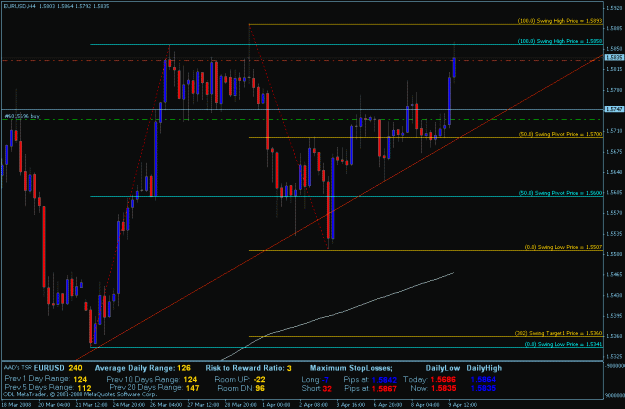
Task: Click the 3 Apr 16:00 time axis label
Action: pos(351,404)
